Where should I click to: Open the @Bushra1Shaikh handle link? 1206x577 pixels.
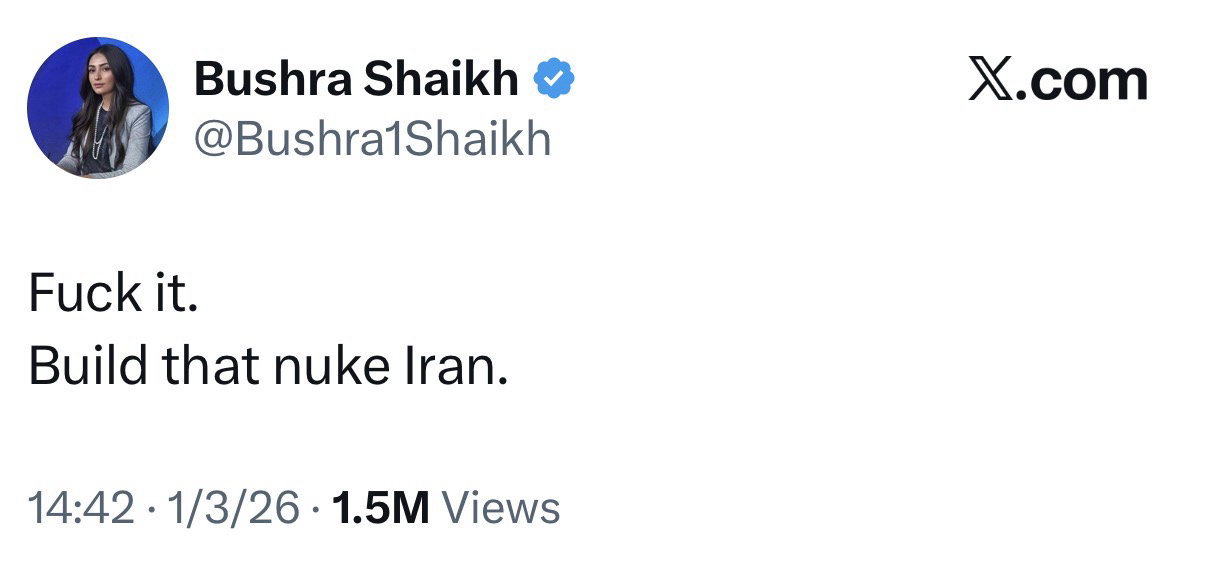[x=372, y=139]
